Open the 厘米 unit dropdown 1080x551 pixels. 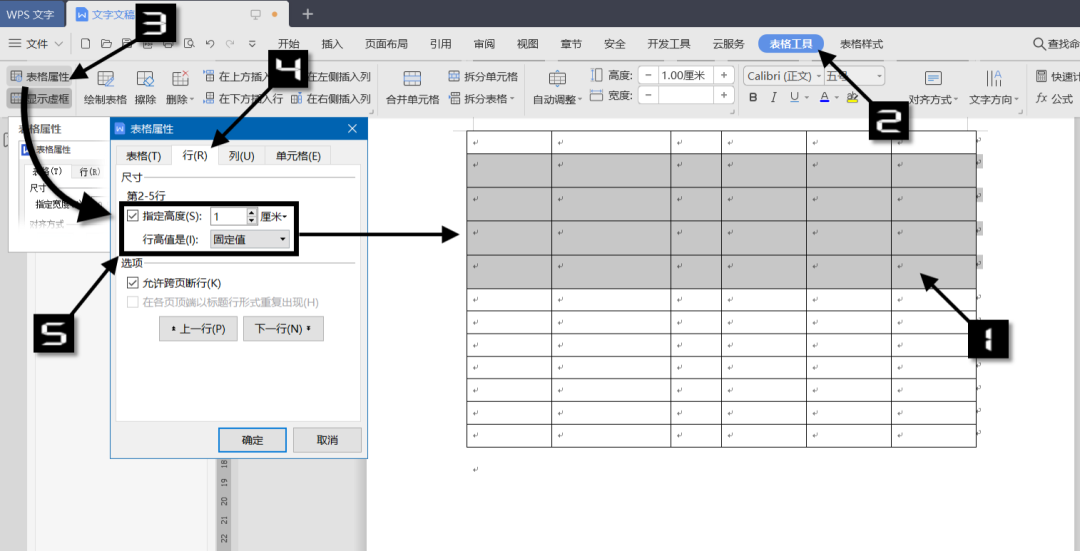point(274,216)
